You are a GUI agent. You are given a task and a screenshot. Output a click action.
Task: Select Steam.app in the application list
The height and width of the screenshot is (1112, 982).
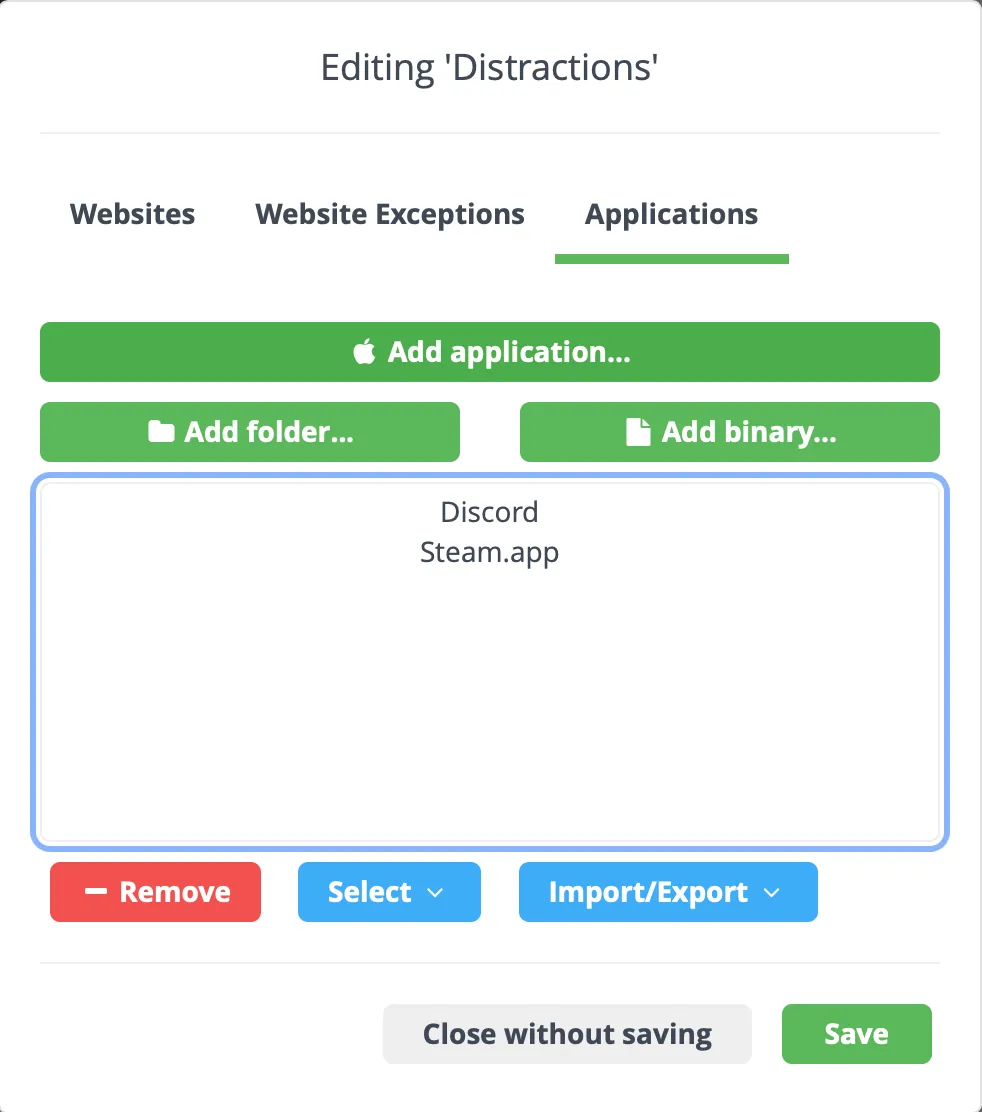(489, 551)
